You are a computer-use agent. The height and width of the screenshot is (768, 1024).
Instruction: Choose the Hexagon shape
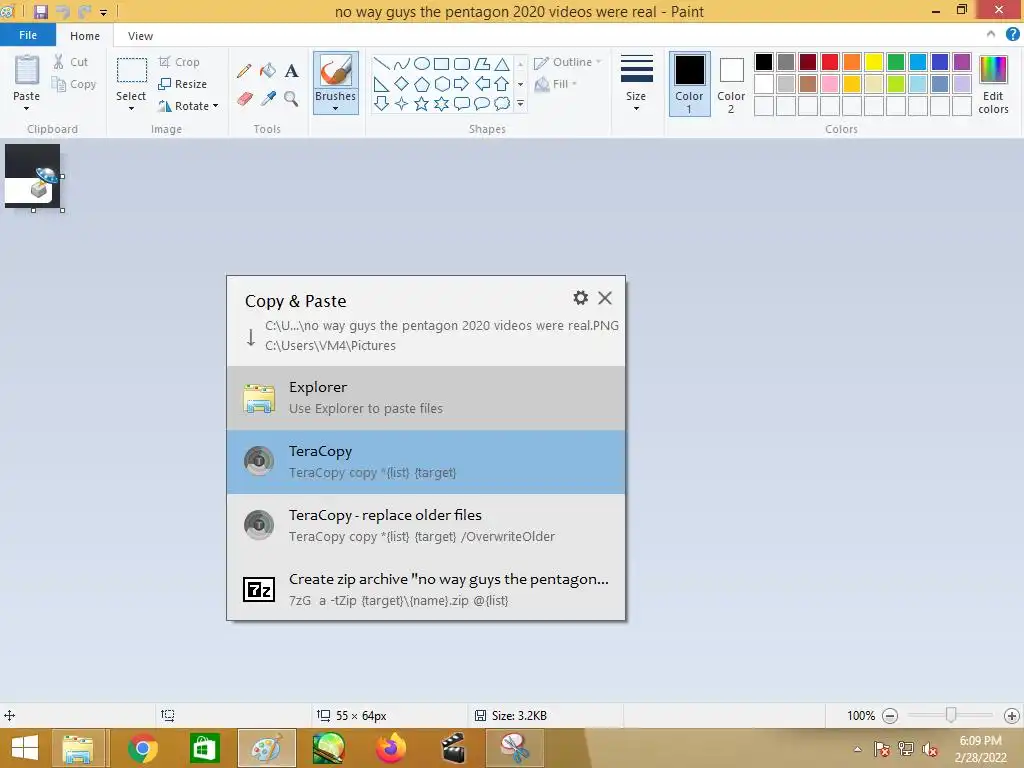click(x=441, y=84)
